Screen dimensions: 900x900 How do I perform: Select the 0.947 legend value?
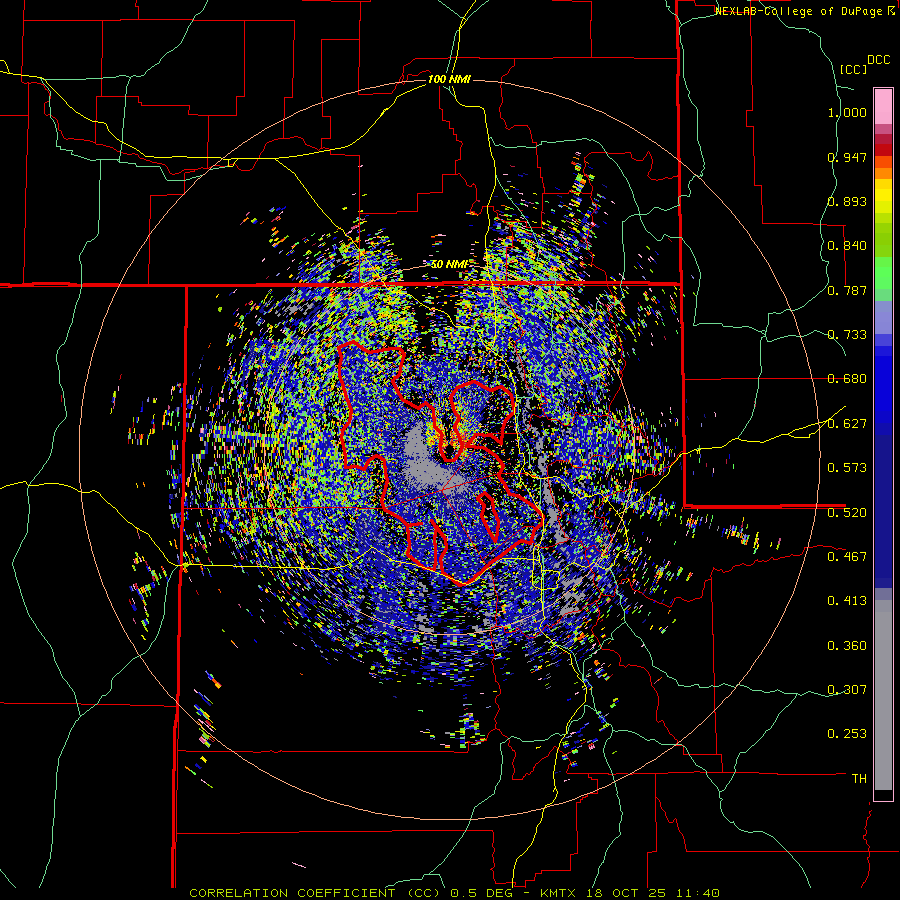tap(847, 157)
